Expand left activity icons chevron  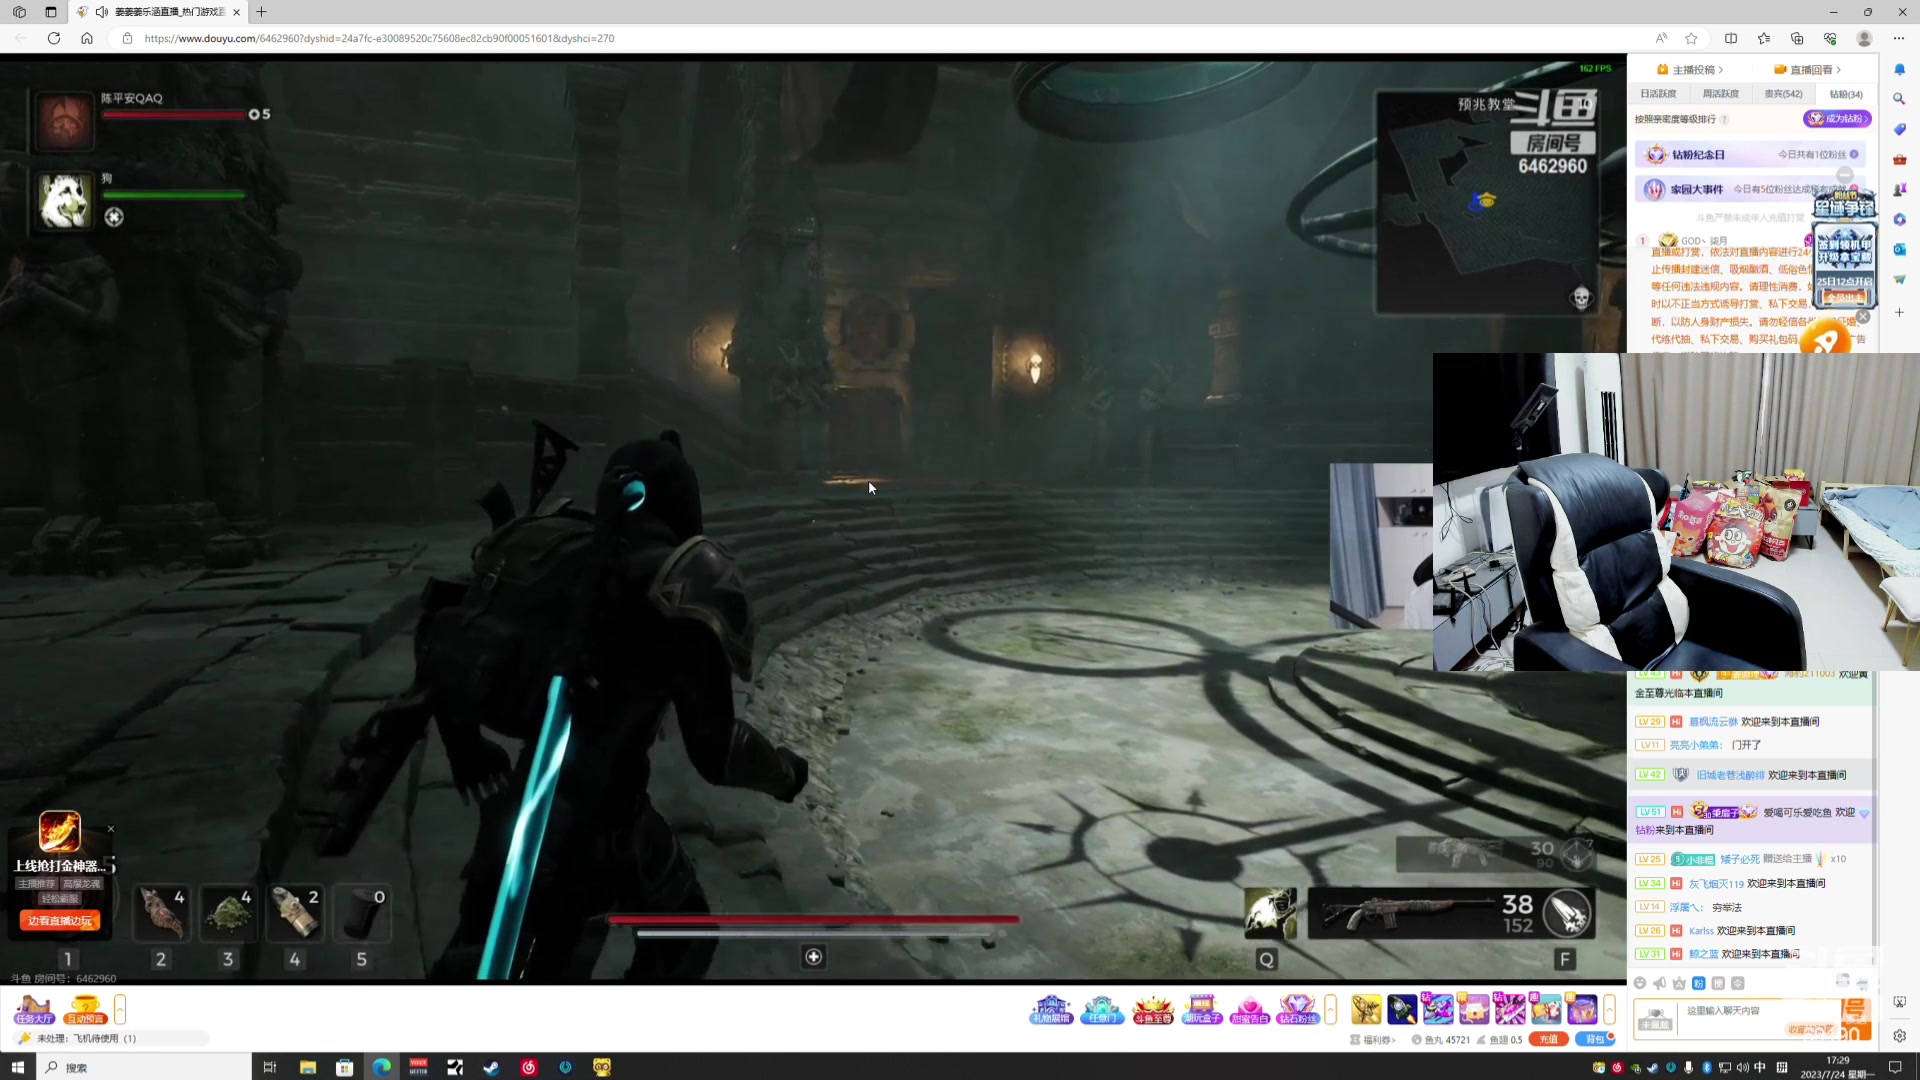[x=120, y=1009]
